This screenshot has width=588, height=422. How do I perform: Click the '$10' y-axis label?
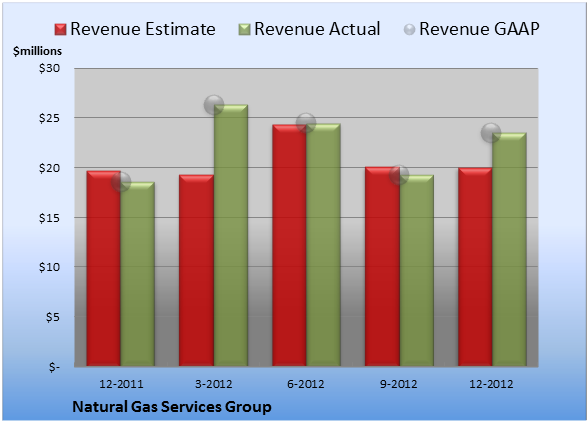50,267
